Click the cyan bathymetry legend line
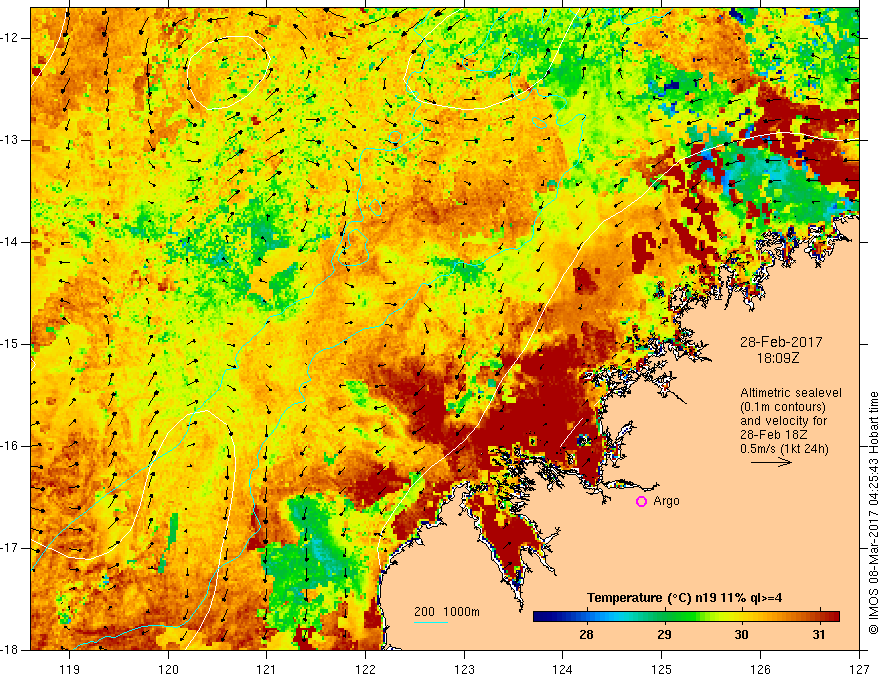This screenshot has height=680, width=880. 431,622
